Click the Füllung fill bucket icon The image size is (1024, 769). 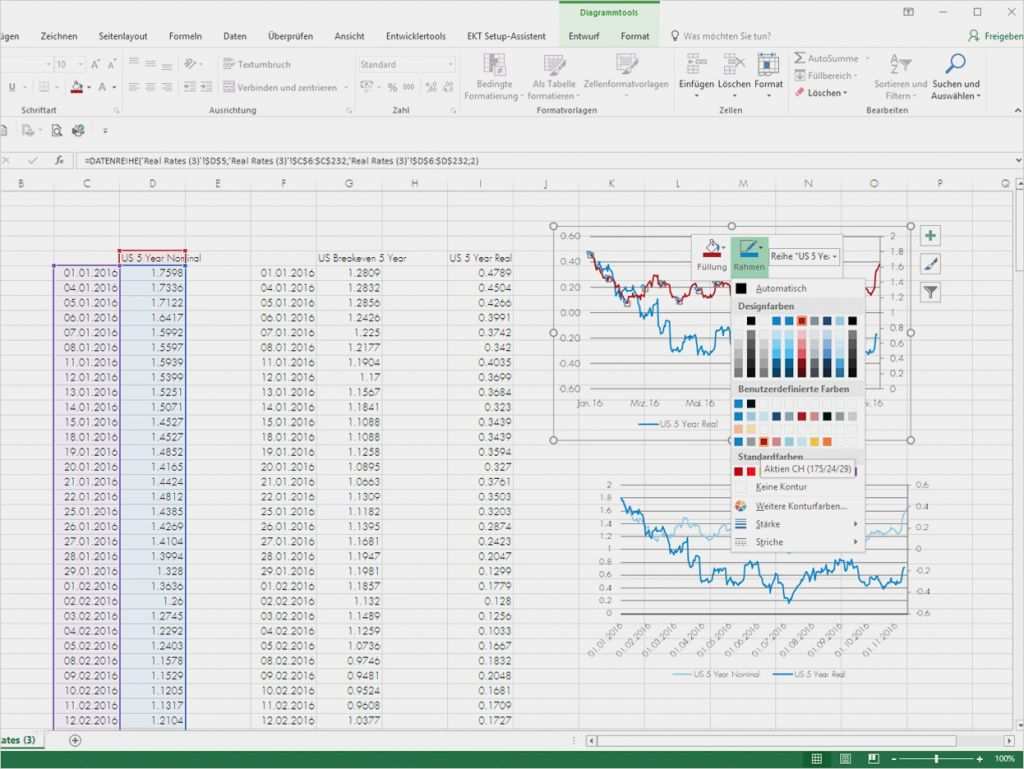(x=712, y=249)
